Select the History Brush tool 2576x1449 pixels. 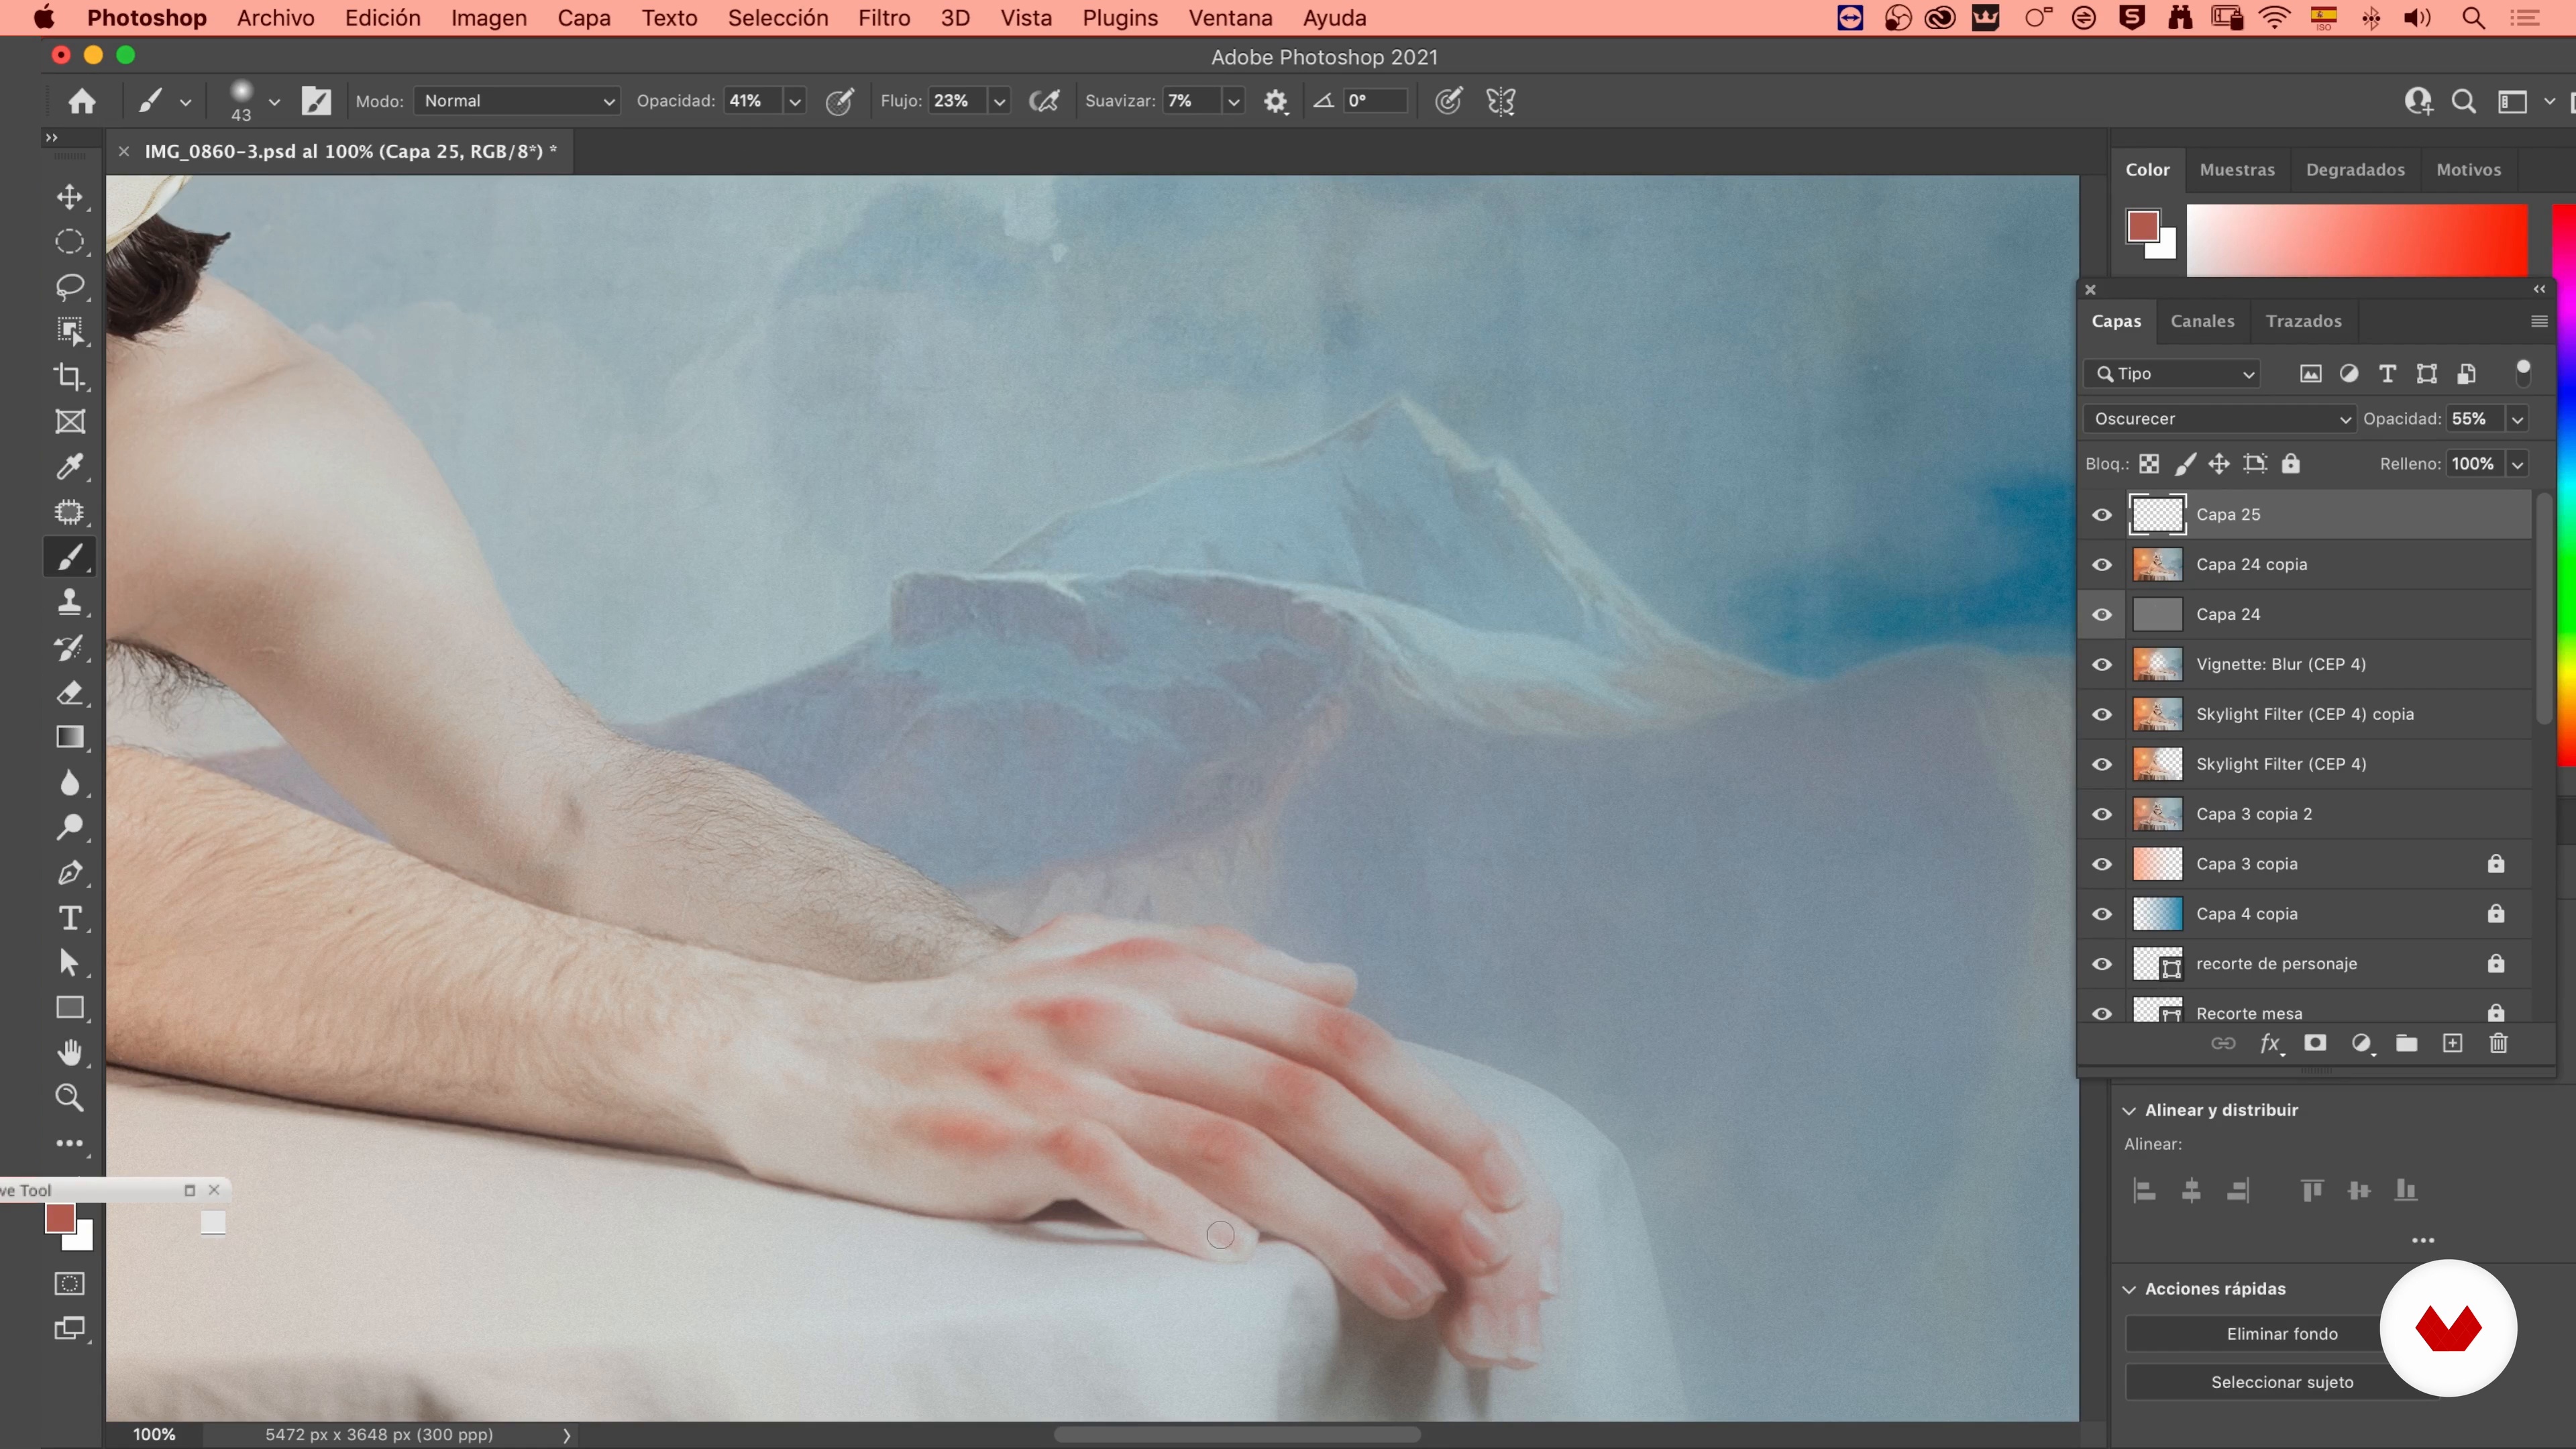click(69, 647)
